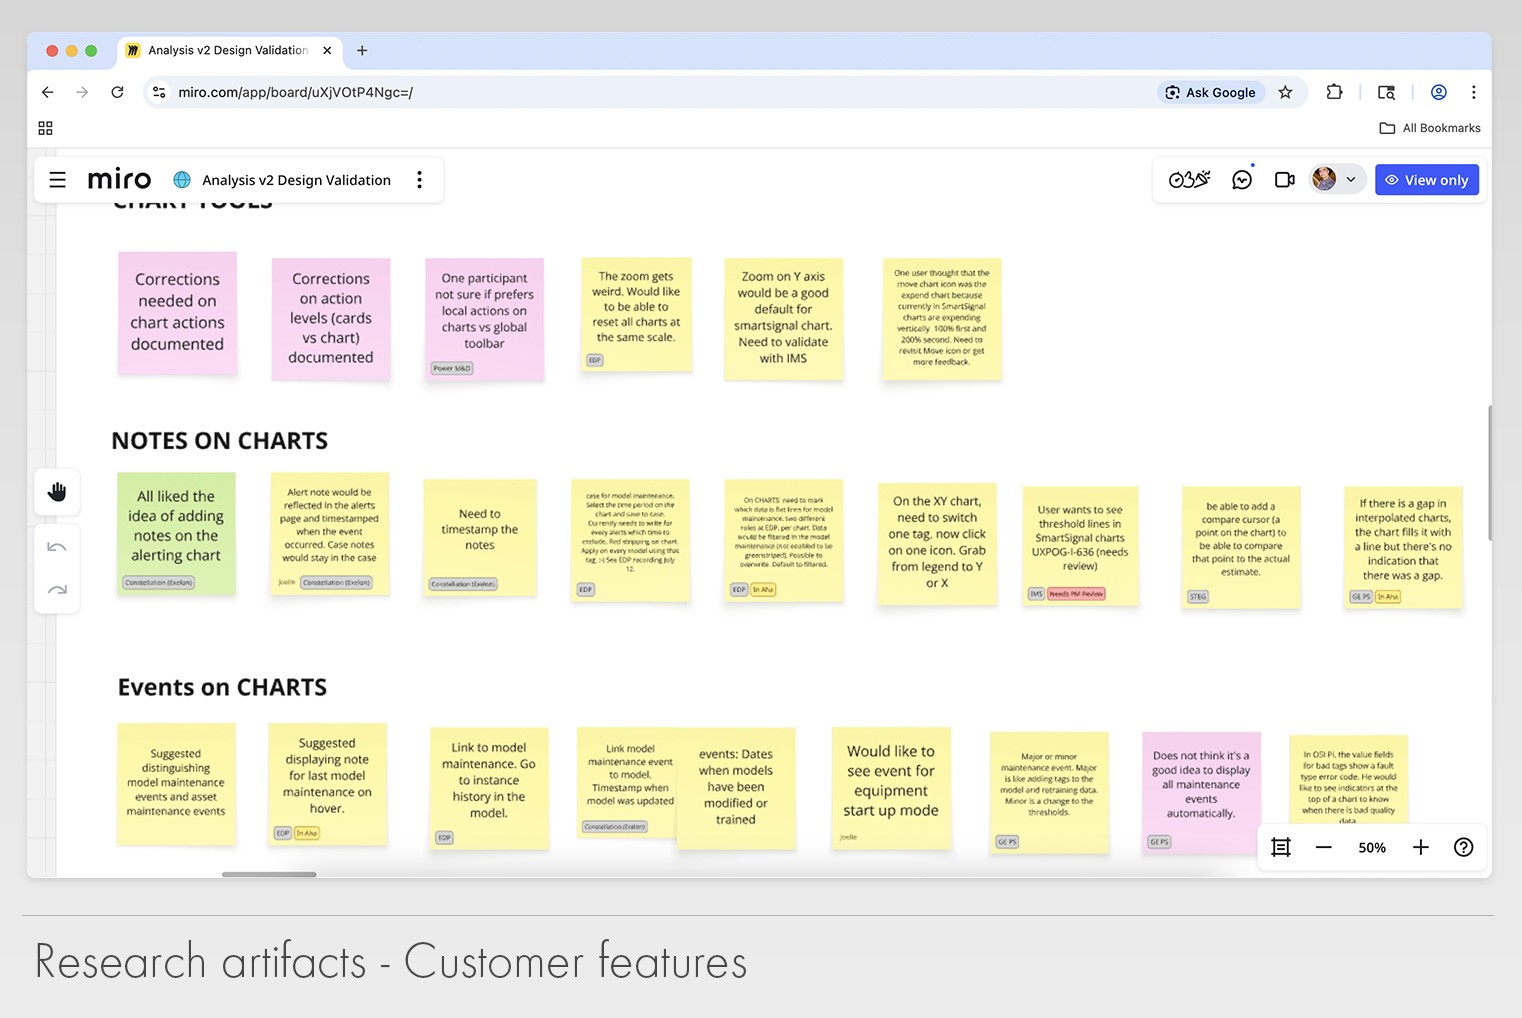The height and width of the screenshot is (1018, 1522).
Task: Open the comments speech bubble icon
Action: click(1242, 180)
